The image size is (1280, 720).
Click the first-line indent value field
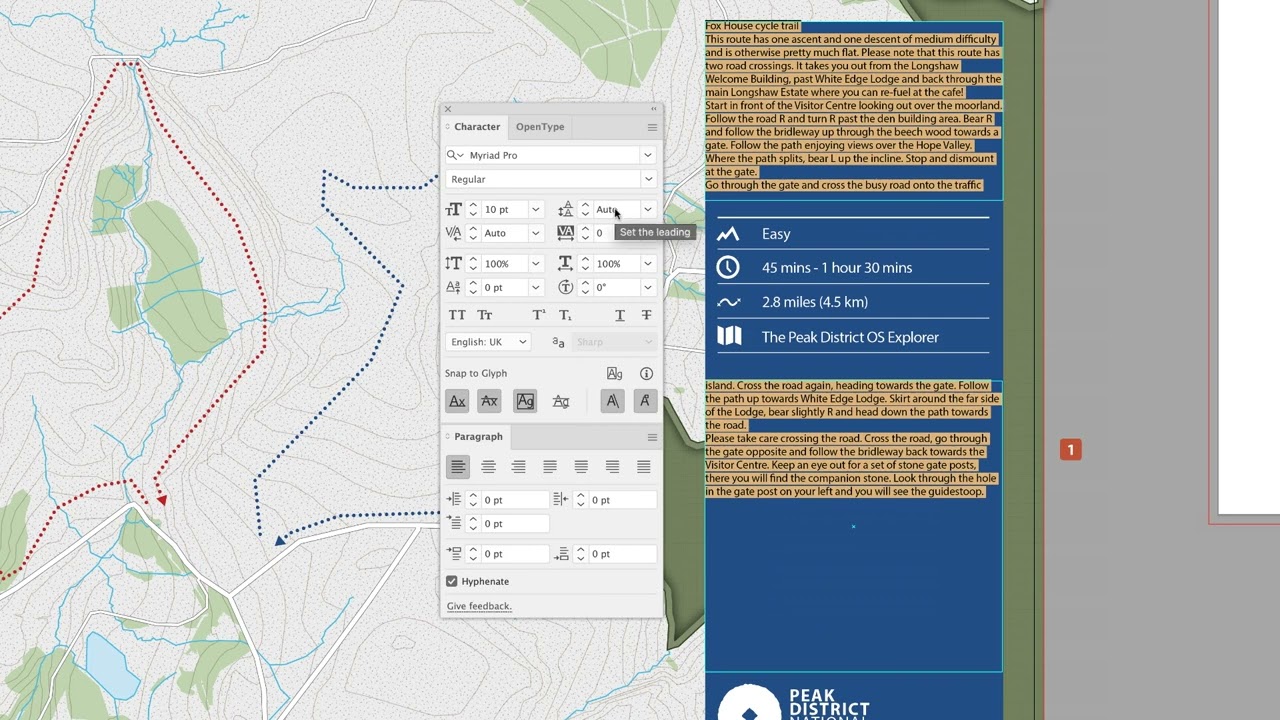tap(515, 524)
